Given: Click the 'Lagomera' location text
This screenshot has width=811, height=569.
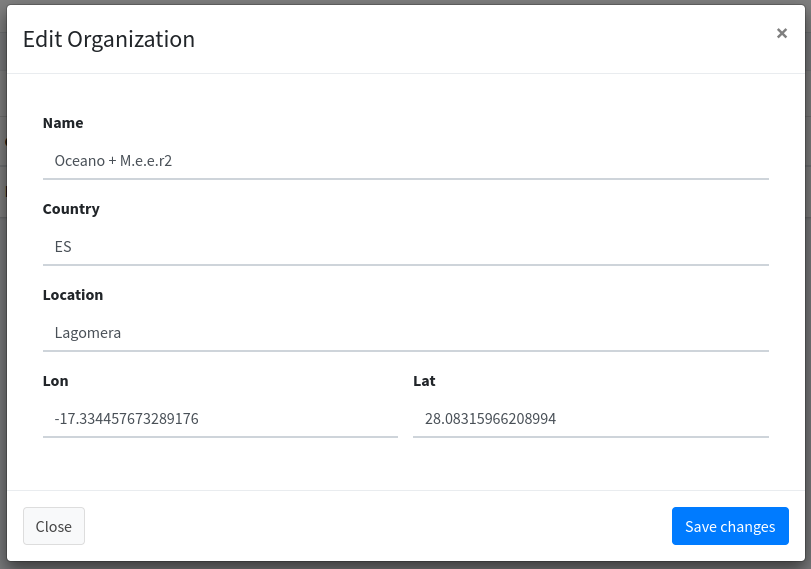Looking at the screenshot, I should (x=88, y=332).
